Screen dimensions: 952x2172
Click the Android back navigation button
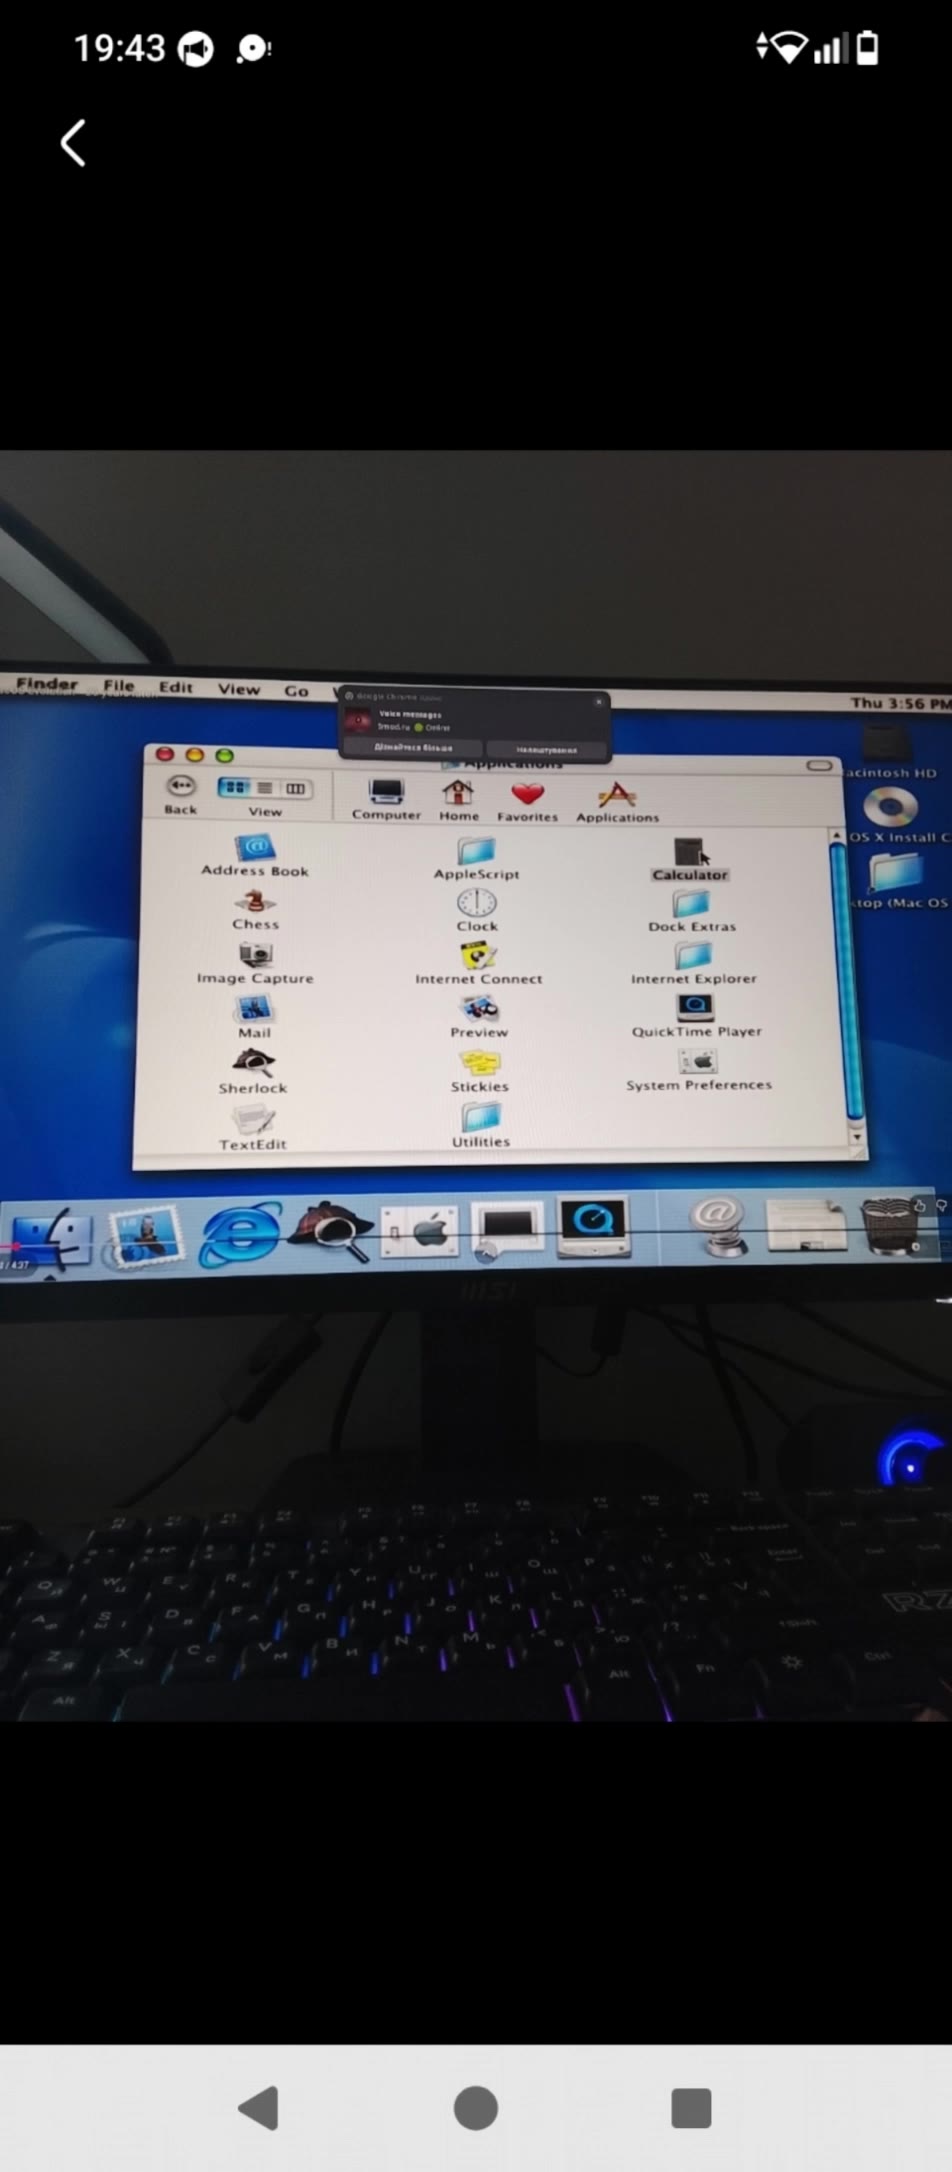click(x=259, y=2108)
